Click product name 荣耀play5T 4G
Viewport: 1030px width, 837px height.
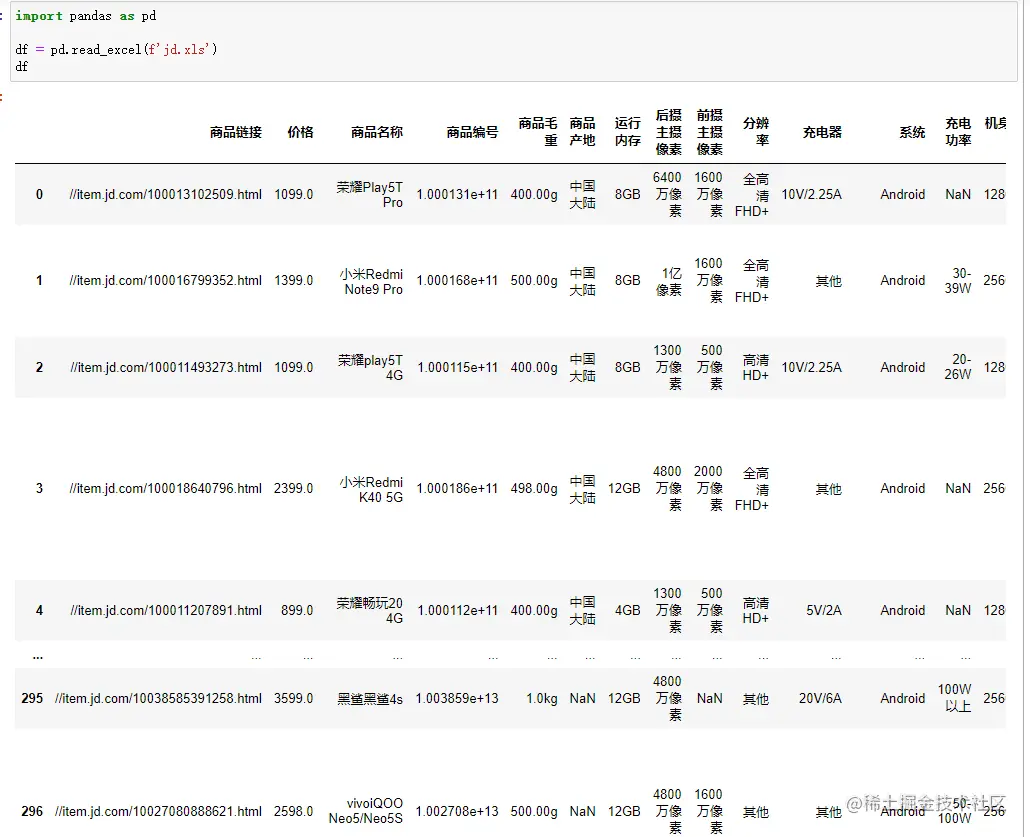tap(370, 368)
